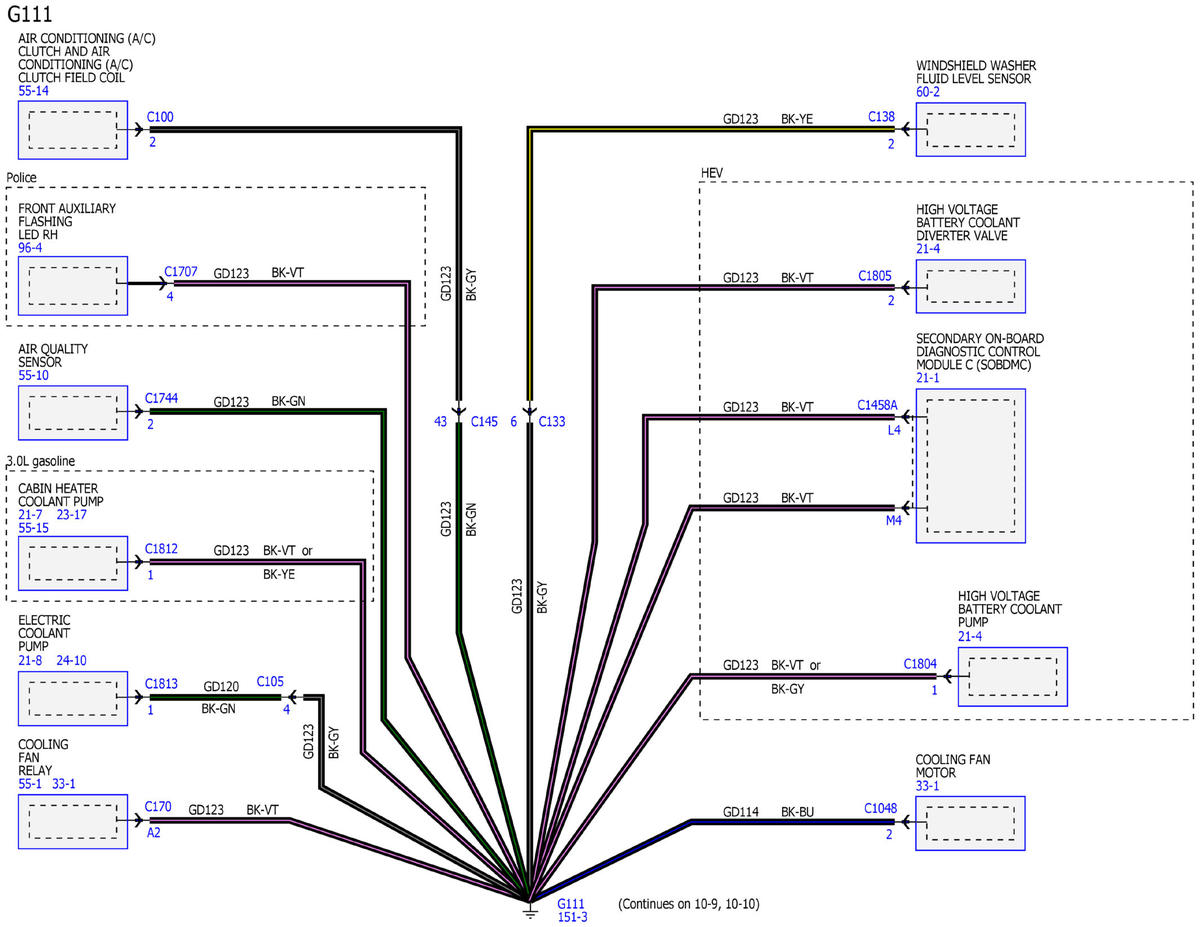Follow the C1707 connector link
Image resolution: width=1200 pixels, height=927 pixels.
[x=181, y=272]
